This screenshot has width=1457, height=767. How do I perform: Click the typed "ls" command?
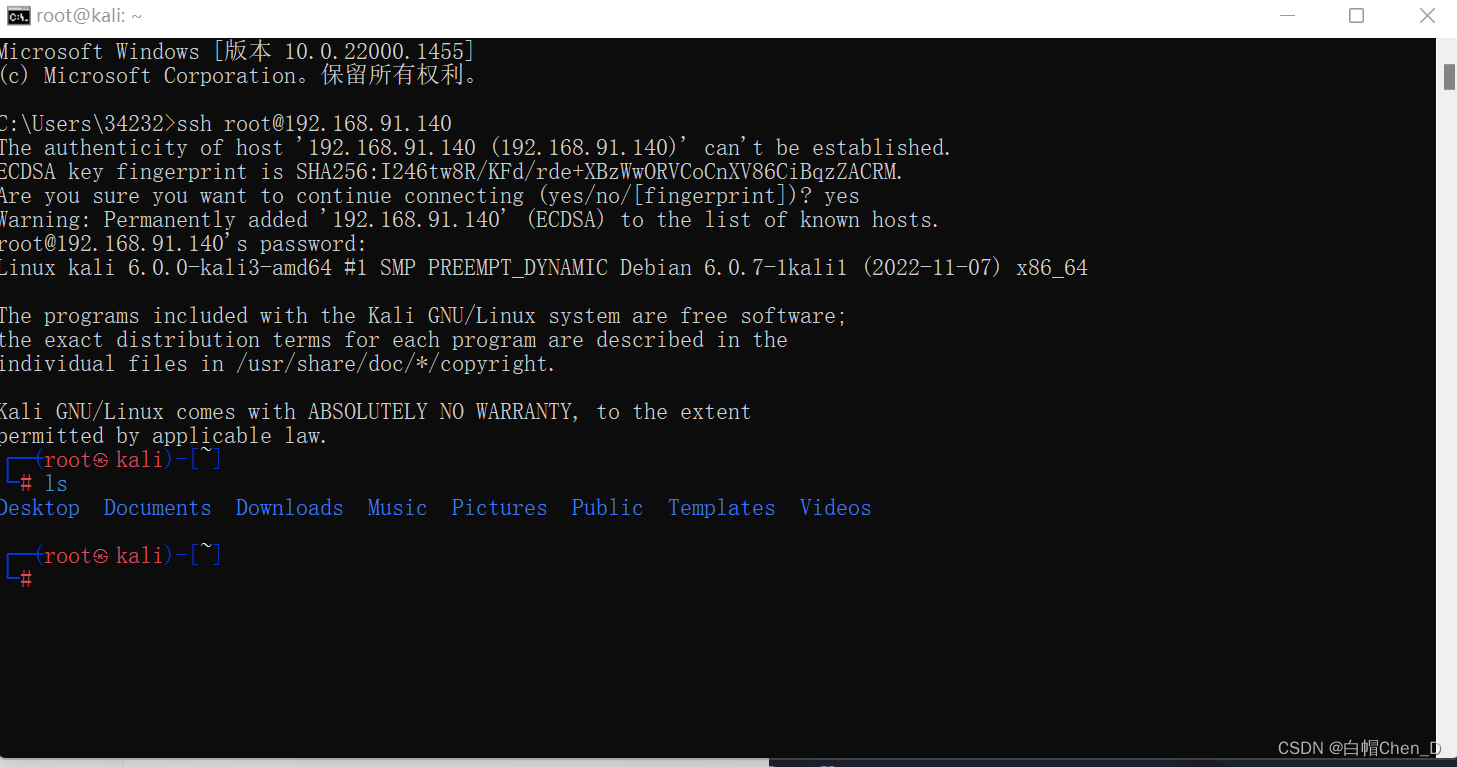click(x=55, y=484)
